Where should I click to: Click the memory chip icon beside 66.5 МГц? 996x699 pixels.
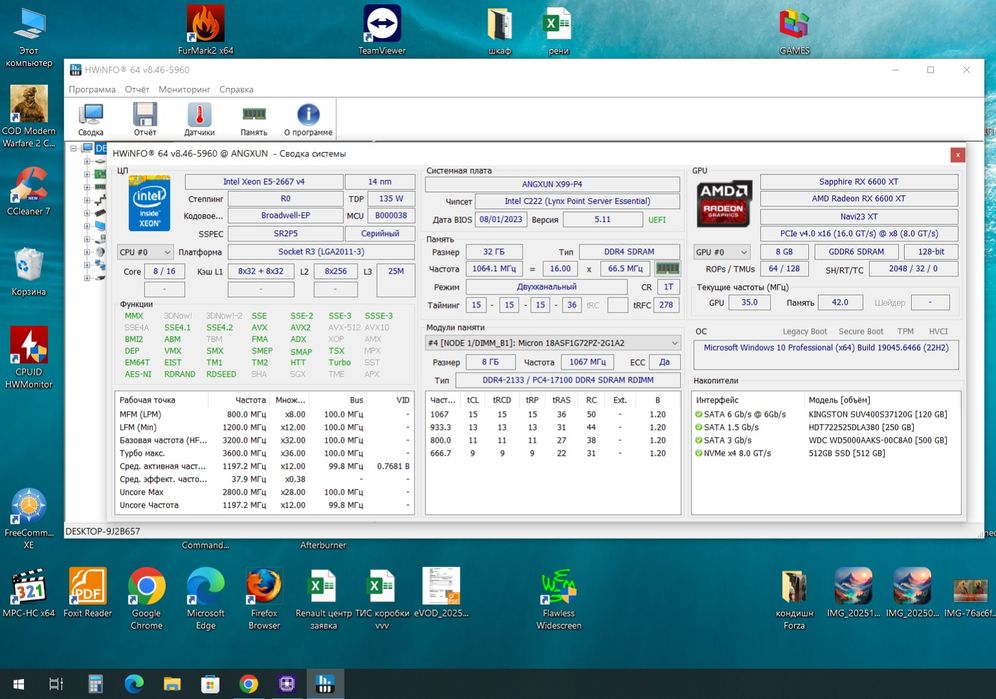pyautogui.click(x=668, y=269)
